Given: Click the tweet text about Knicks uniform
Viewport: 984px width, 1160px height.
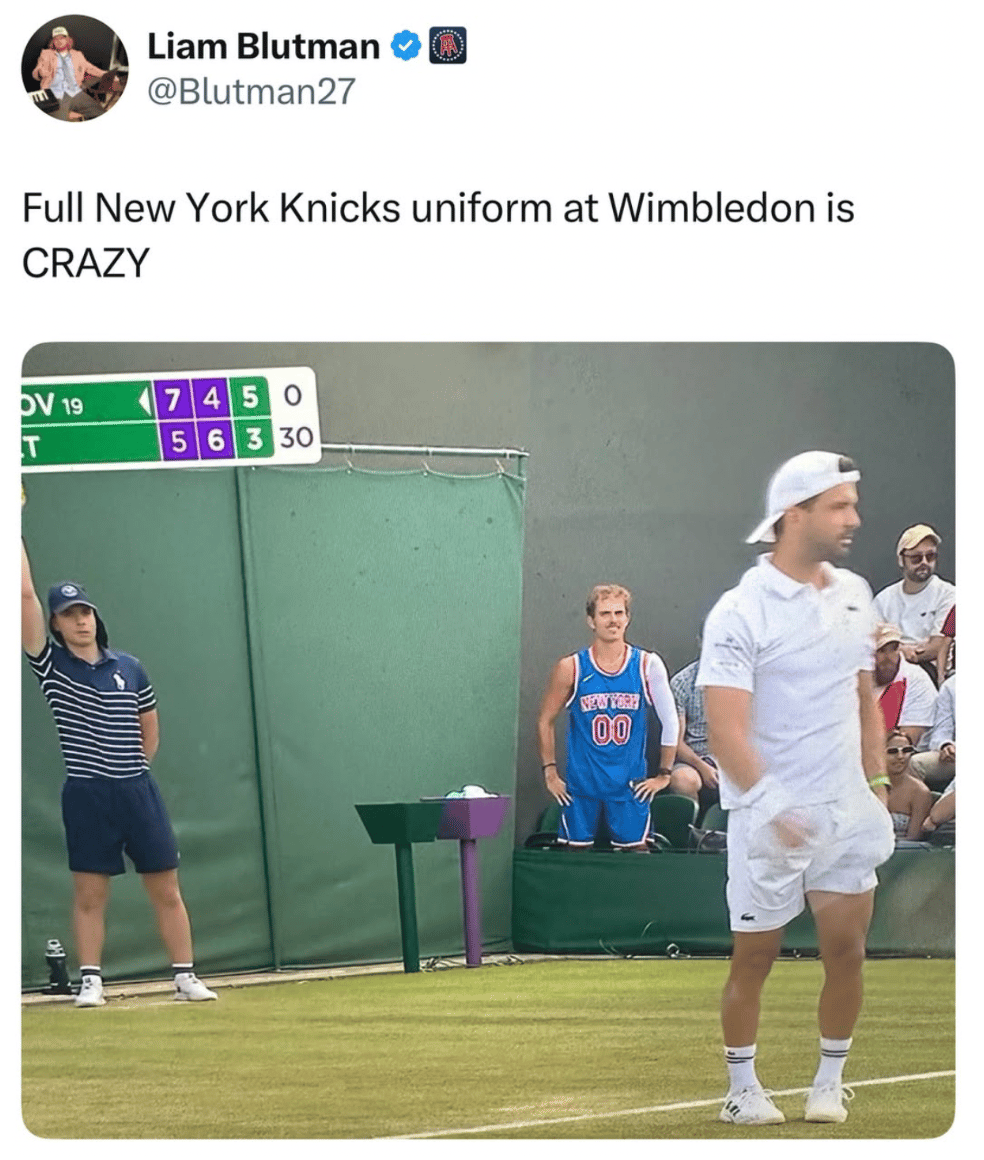Looking at the screenshot, I should point(438,235).
